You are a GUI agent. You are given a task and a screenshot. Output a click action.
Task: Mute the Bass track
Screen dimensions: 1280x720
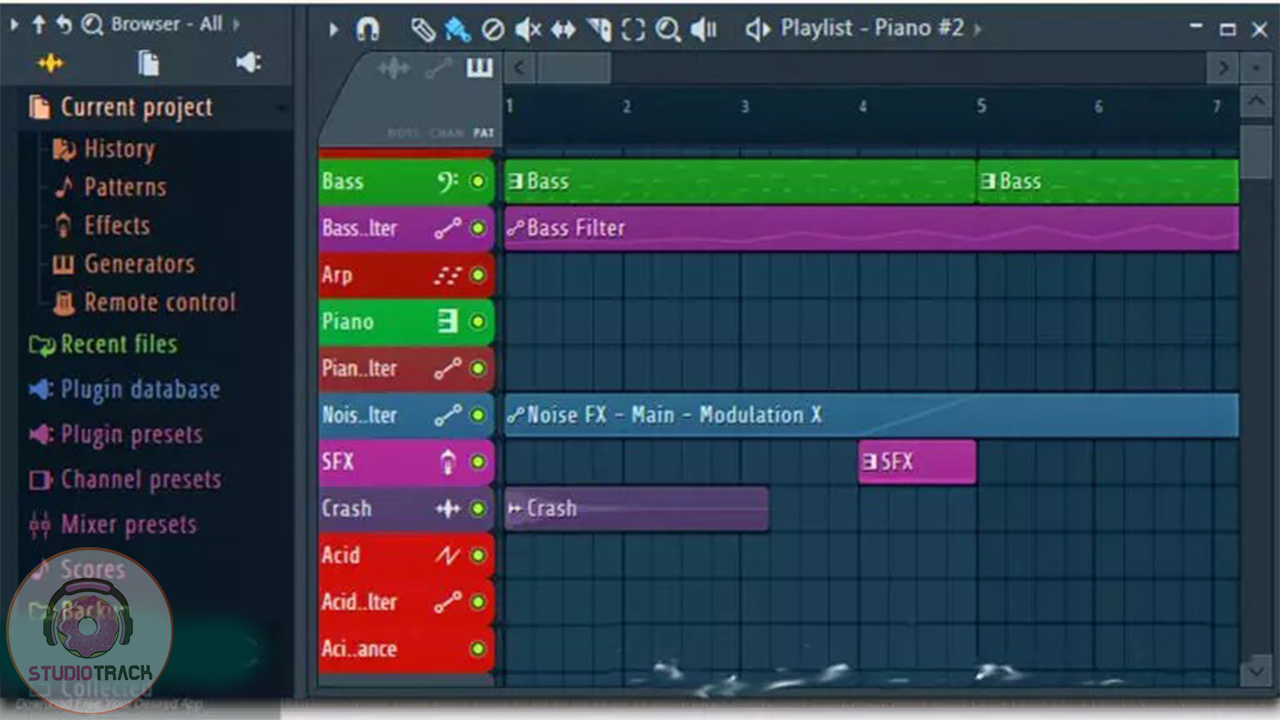coord(477,181)
